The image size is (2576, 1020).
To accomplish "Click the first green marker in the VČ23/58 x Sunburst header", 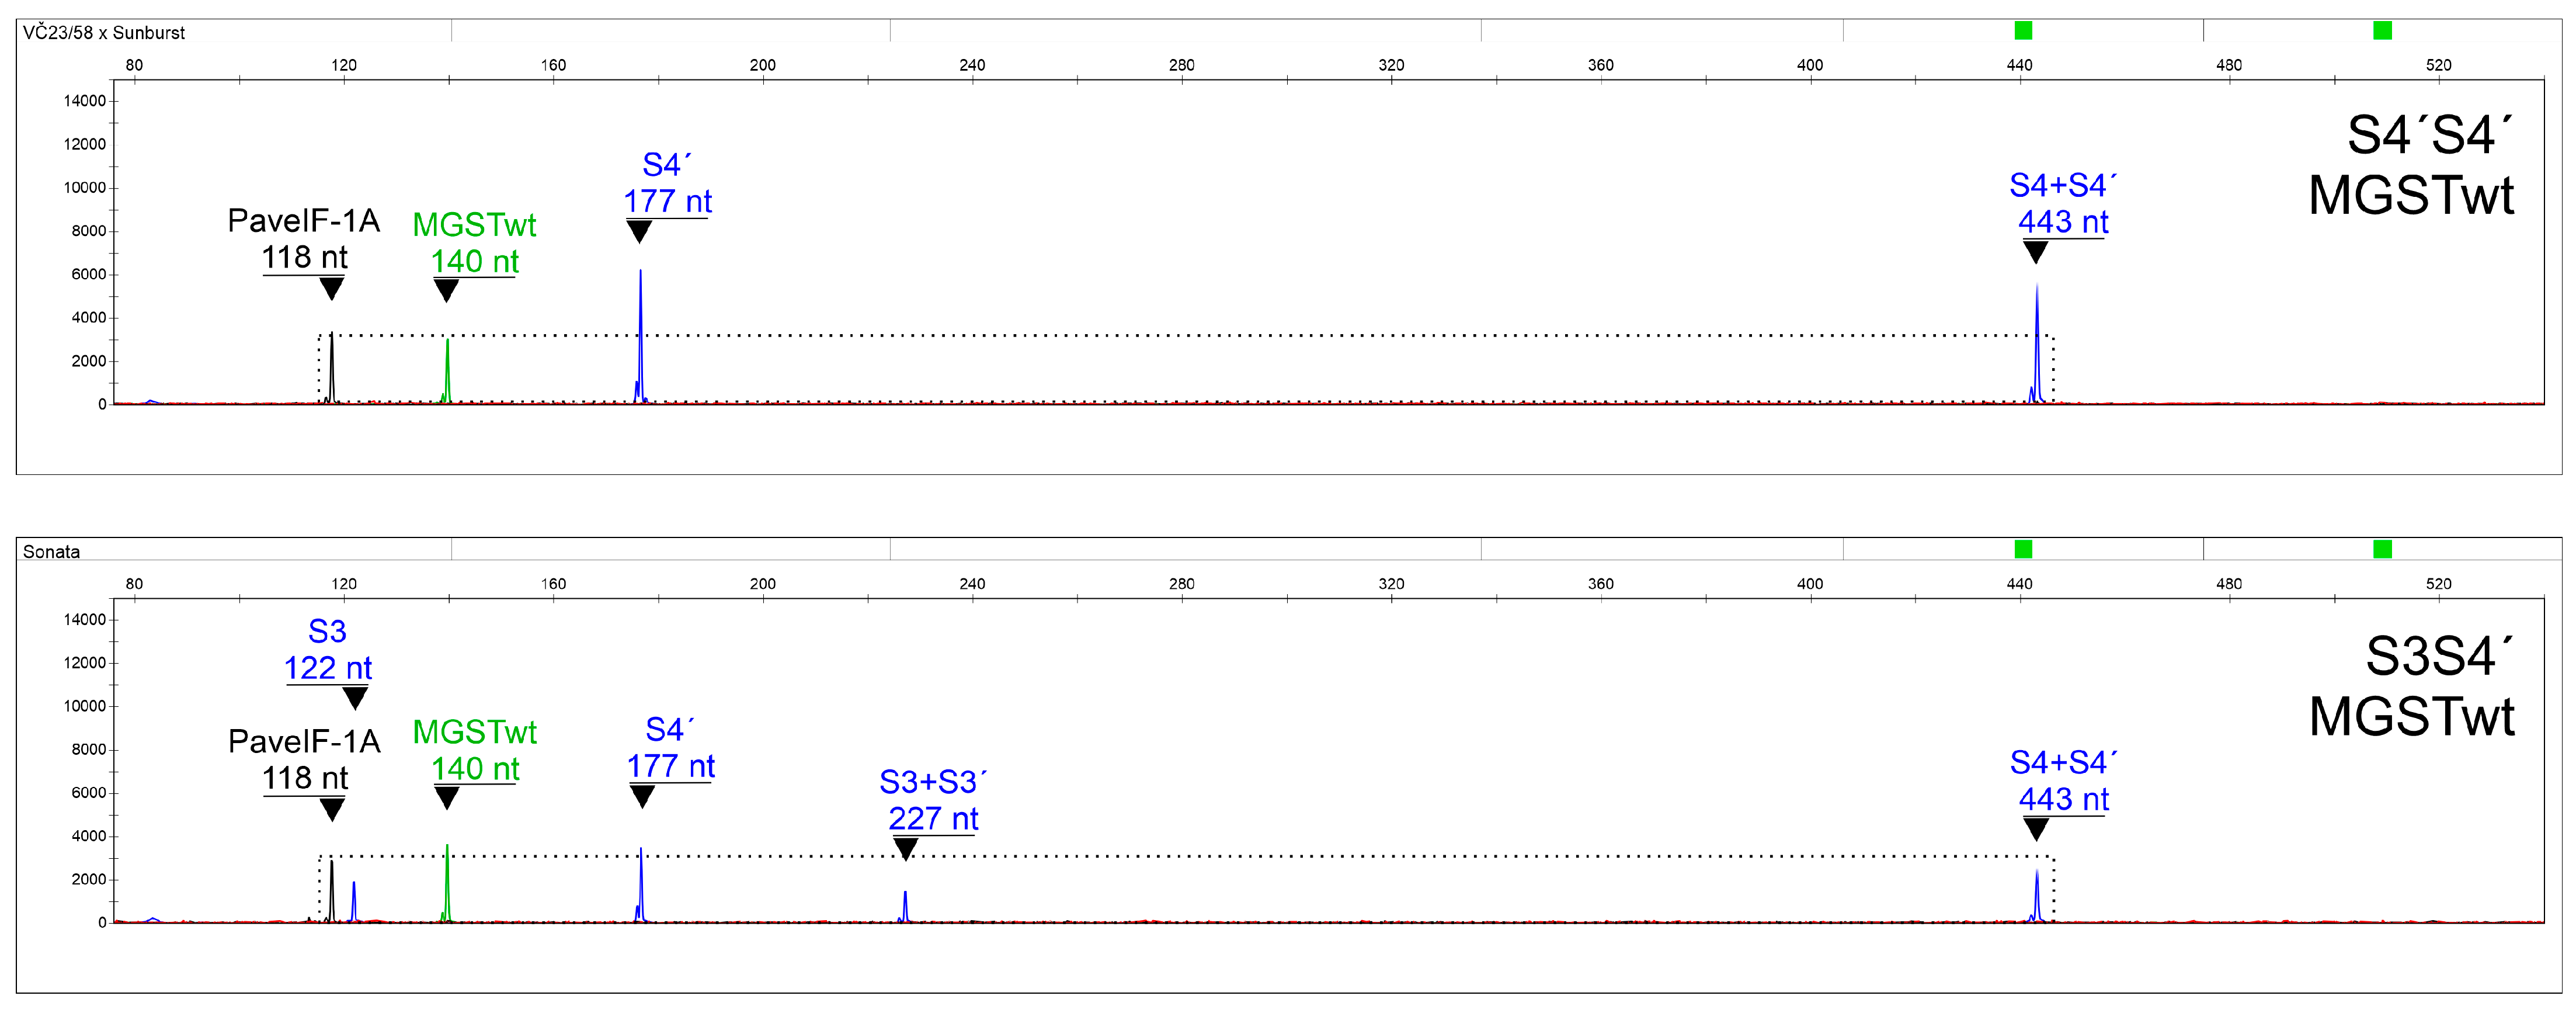I will coord(2023,31).
